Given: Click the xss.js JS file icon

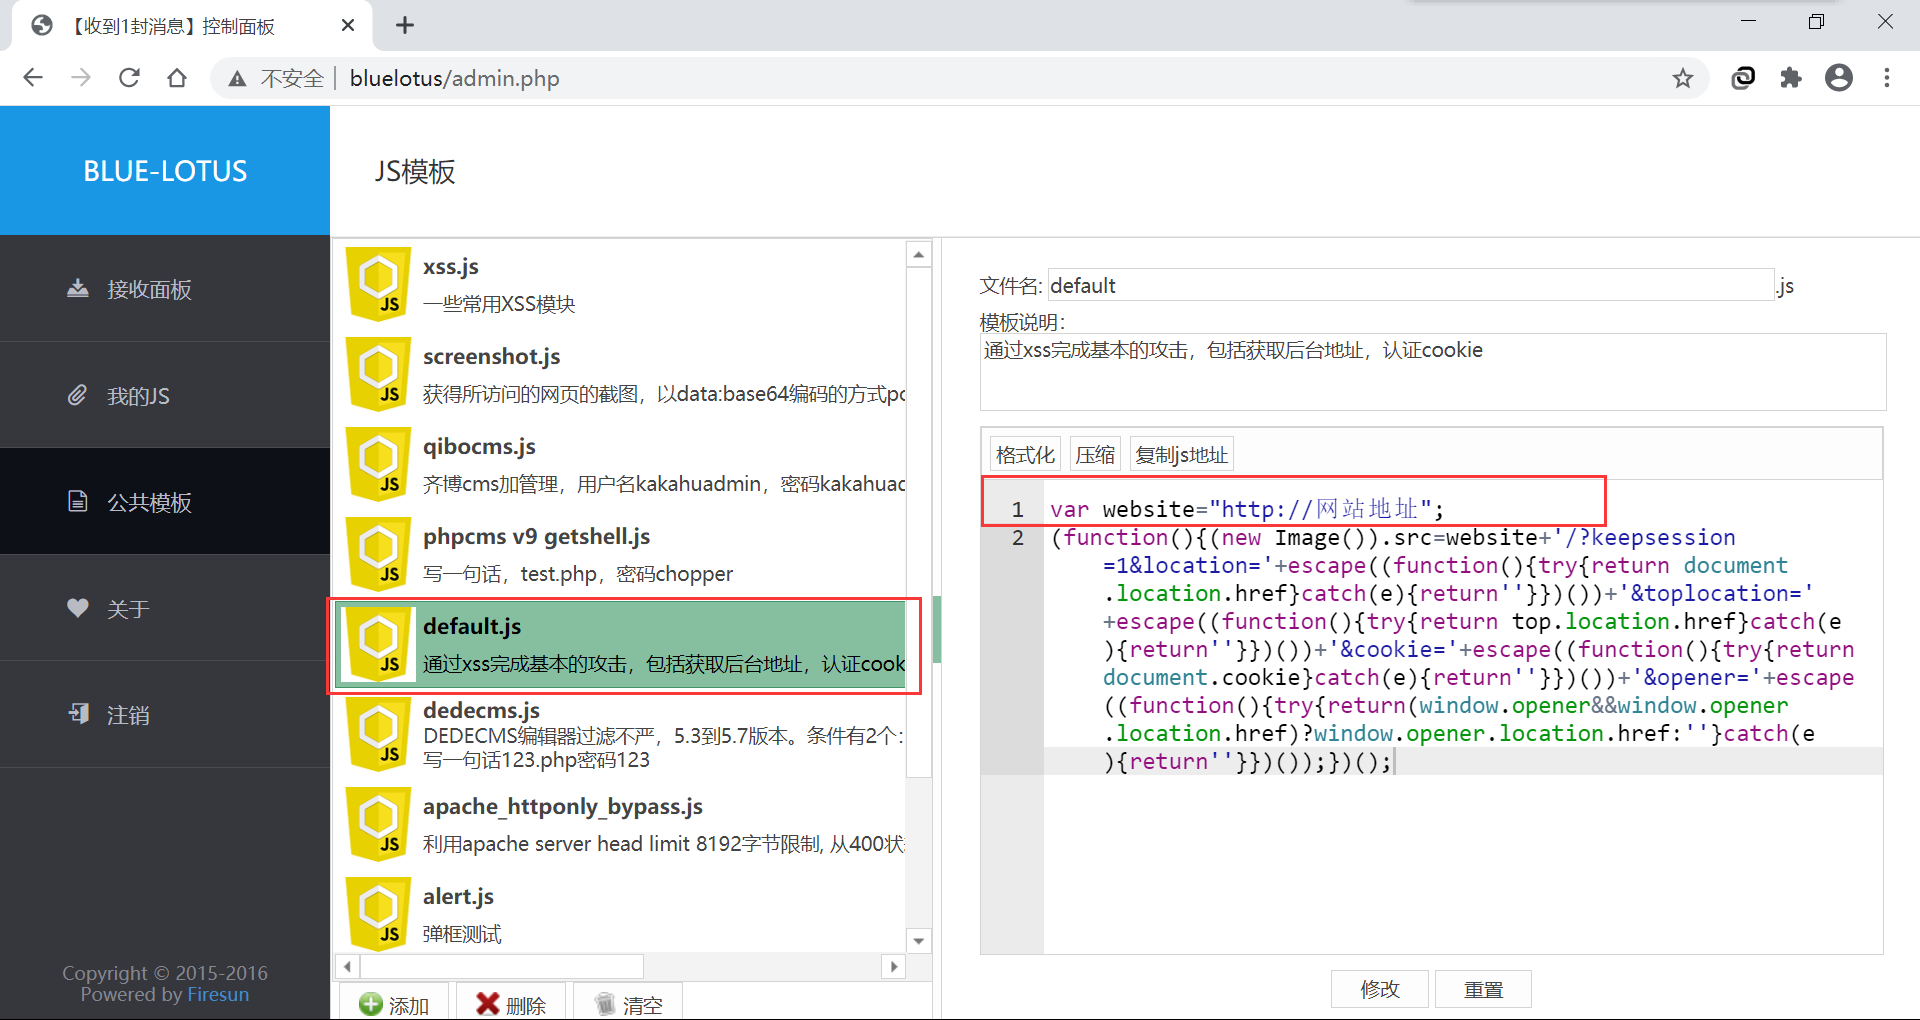Looking at the screenshot, I should click(x=378, y=284).
